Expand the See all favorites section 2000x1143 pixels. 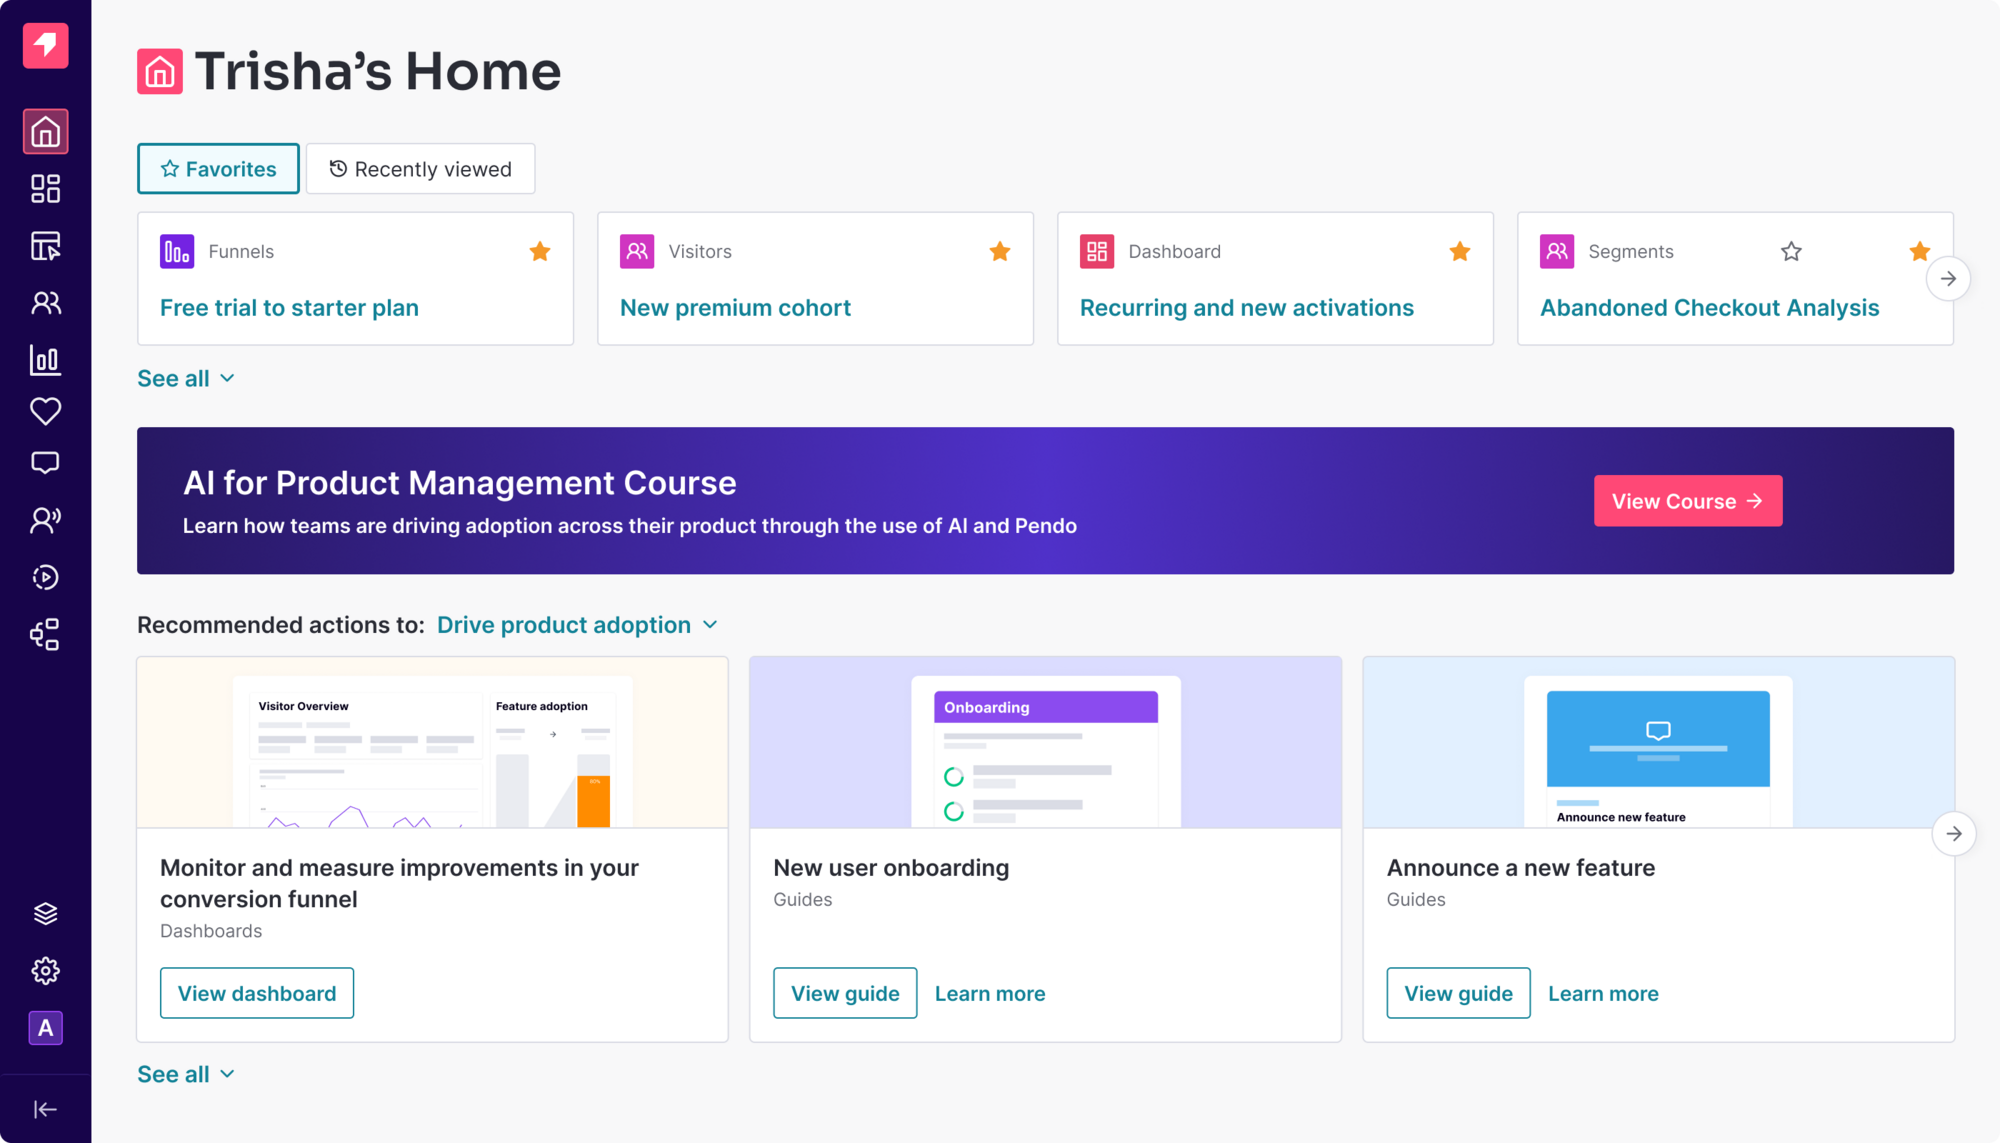(186, 378)
